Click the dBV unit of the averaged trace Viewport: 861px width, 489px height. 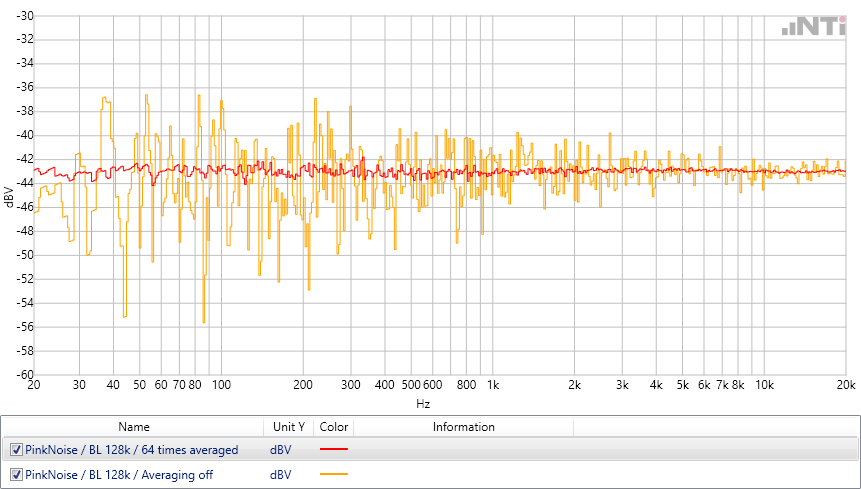coord(281,450)
